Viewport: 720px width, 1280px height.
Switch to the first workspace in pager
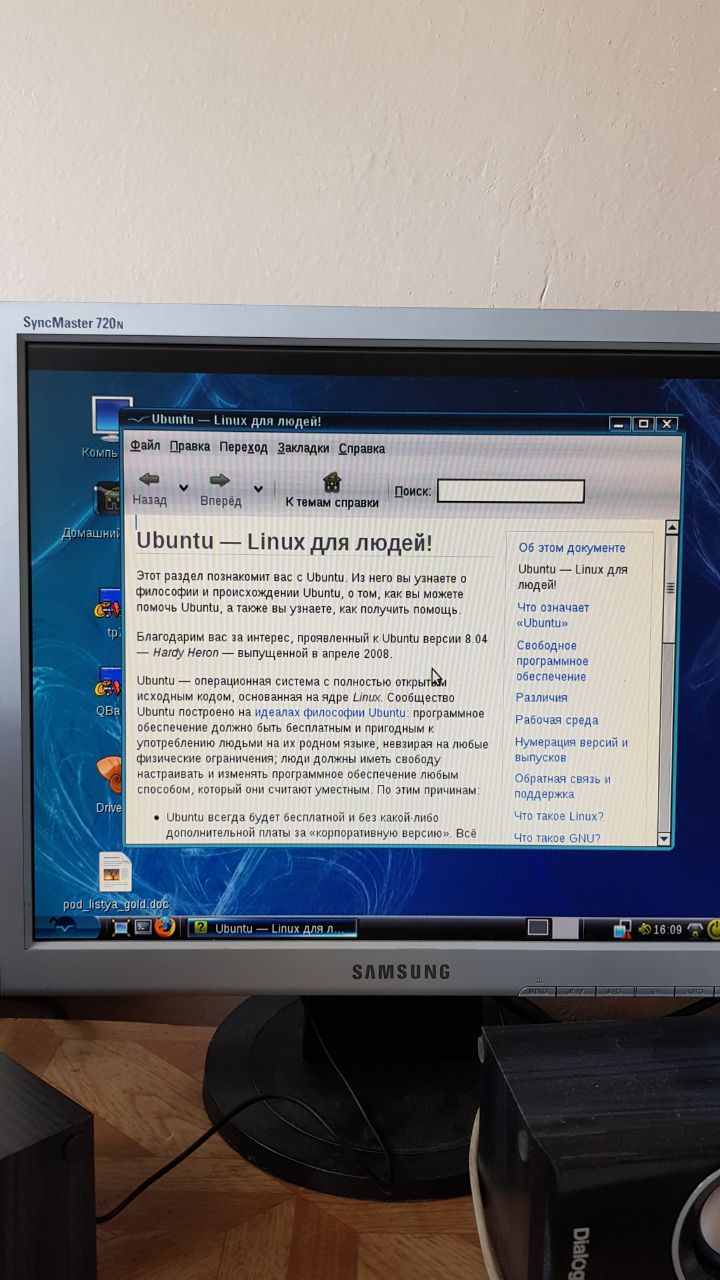point(539,928)
